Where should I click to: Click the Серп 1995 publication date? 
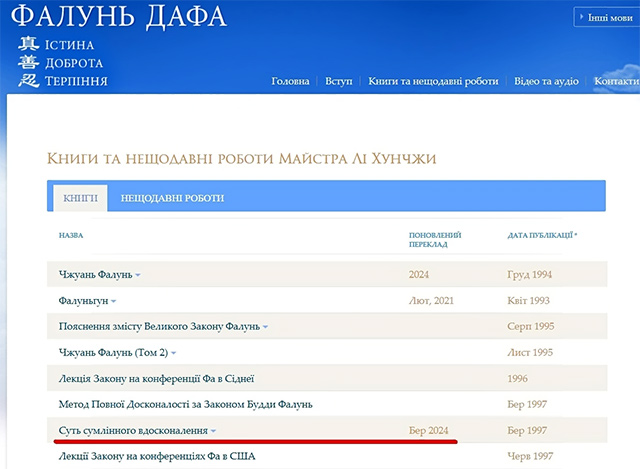(531, 327)
